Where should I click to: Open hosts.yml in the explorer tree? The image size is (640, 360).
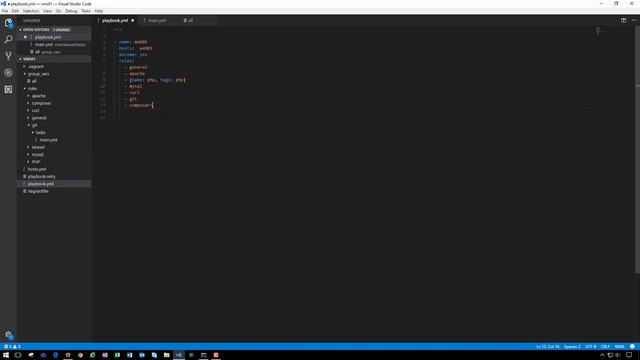(x=54, y=169)
